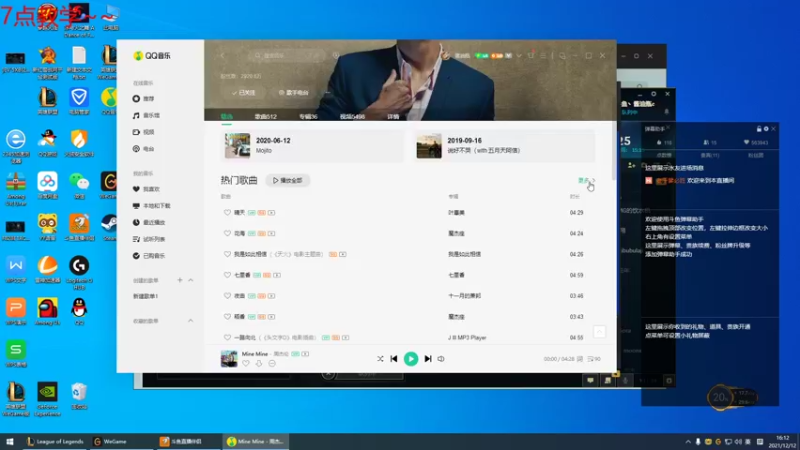
Task: Toggle shuffle play mode
Action: pos(380,359)
